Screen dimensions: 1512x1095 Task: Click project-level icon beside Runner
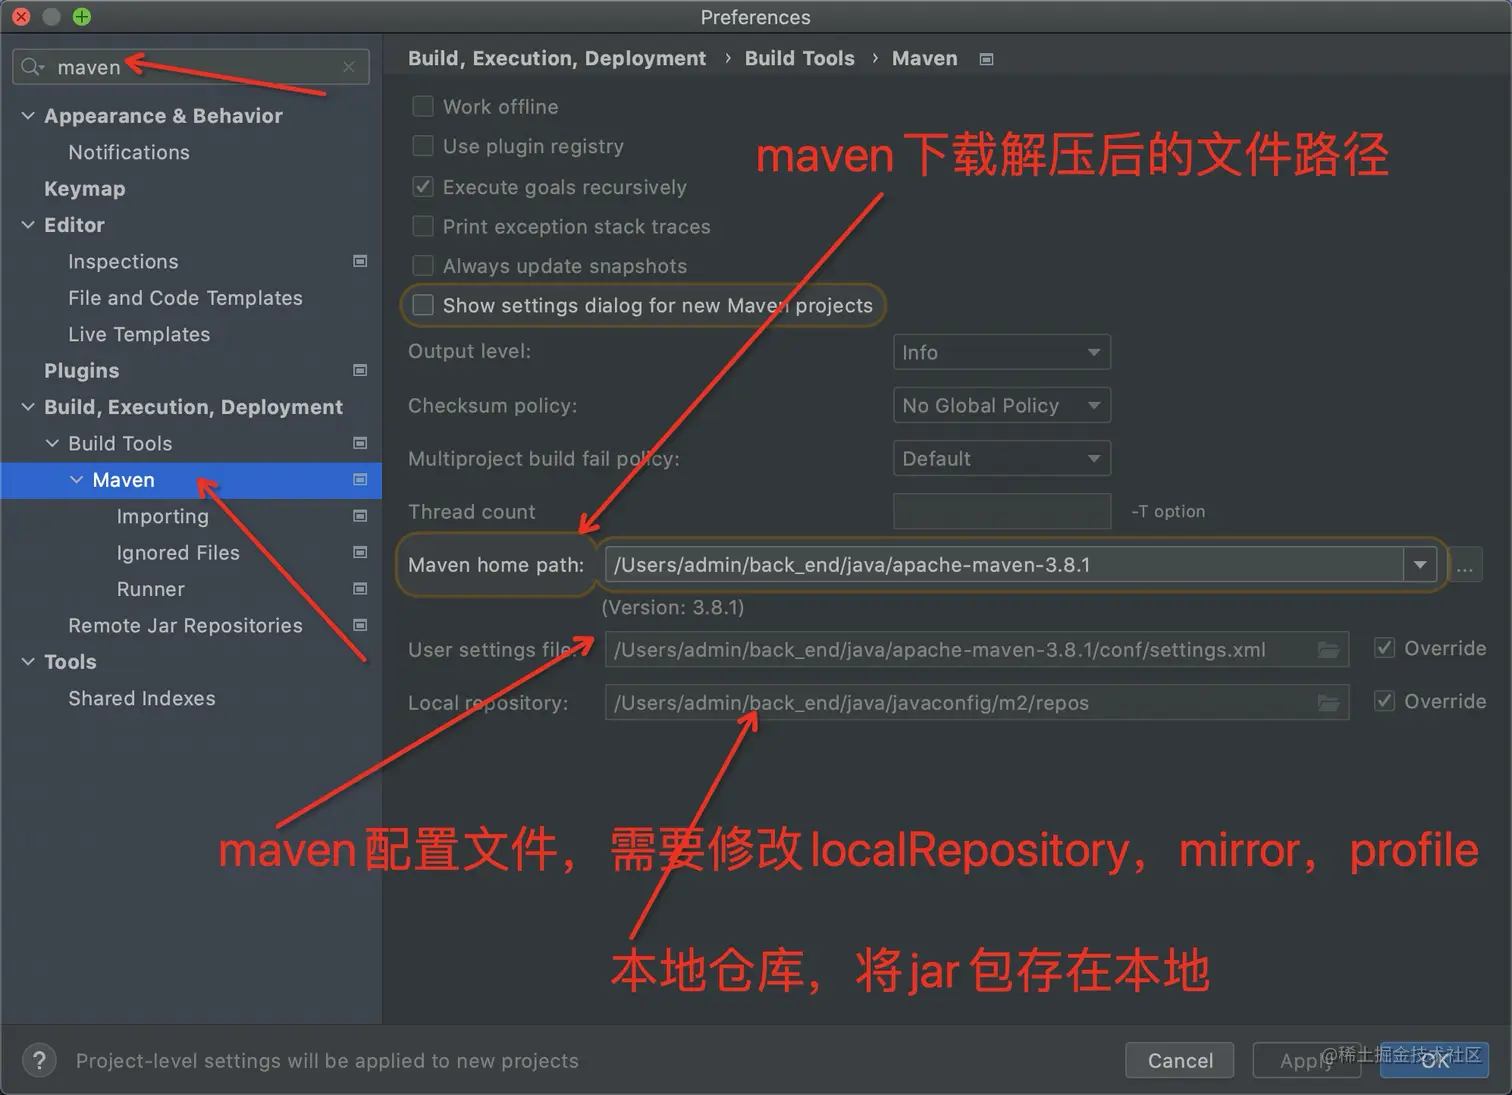360,589
